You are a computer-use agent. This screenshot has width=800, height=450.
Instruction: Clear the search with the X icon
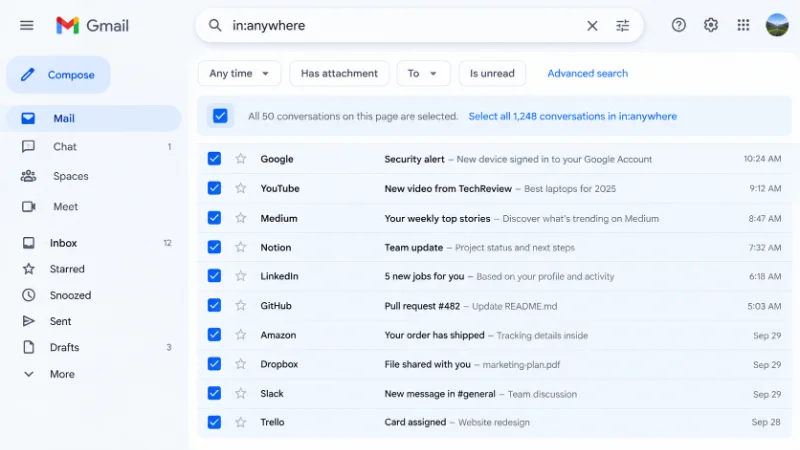[x=592, y=26]
